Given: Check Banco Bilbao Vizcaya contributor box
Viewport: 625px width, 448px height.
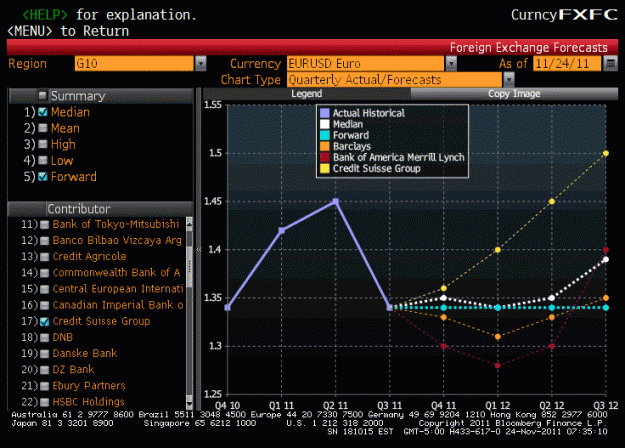Looking at the screenshot, I should point(45,240).
